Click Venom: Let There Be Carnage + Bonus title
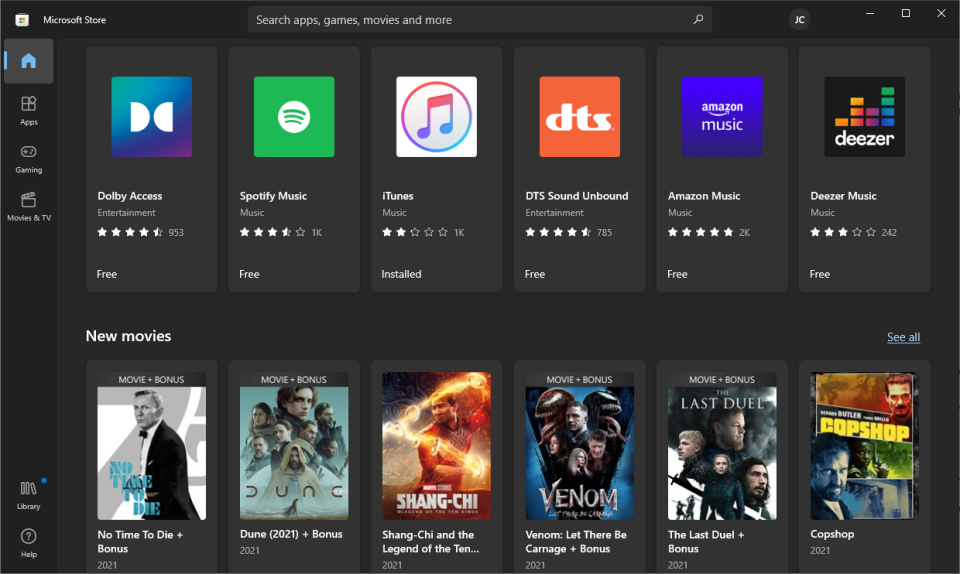 576,542
